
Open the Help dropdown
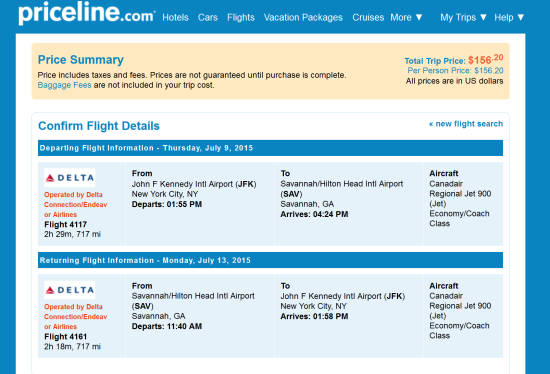(509, 18)
